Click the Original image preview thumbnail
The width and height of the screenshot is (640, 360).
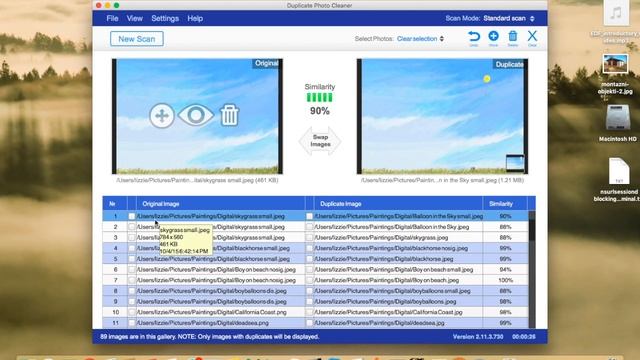click(197, 116)
